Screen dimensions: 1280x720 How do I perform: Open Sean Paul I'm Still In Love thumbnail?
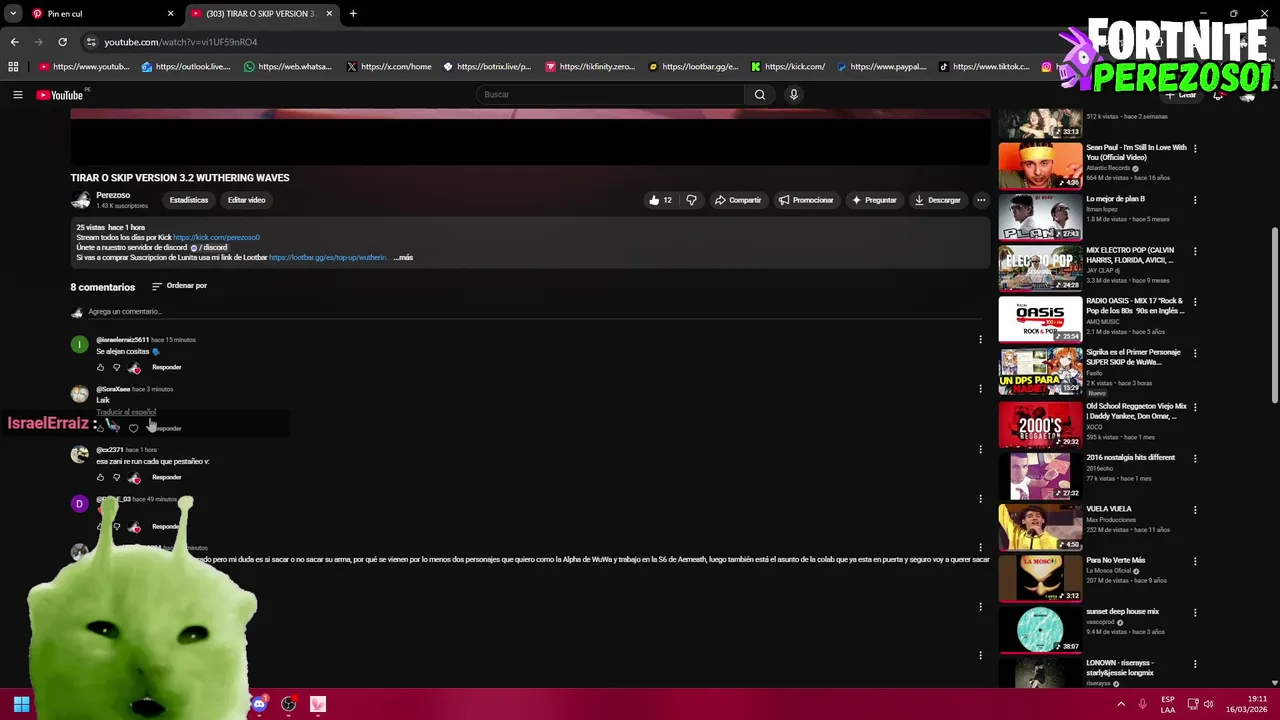click(1040, 165)
